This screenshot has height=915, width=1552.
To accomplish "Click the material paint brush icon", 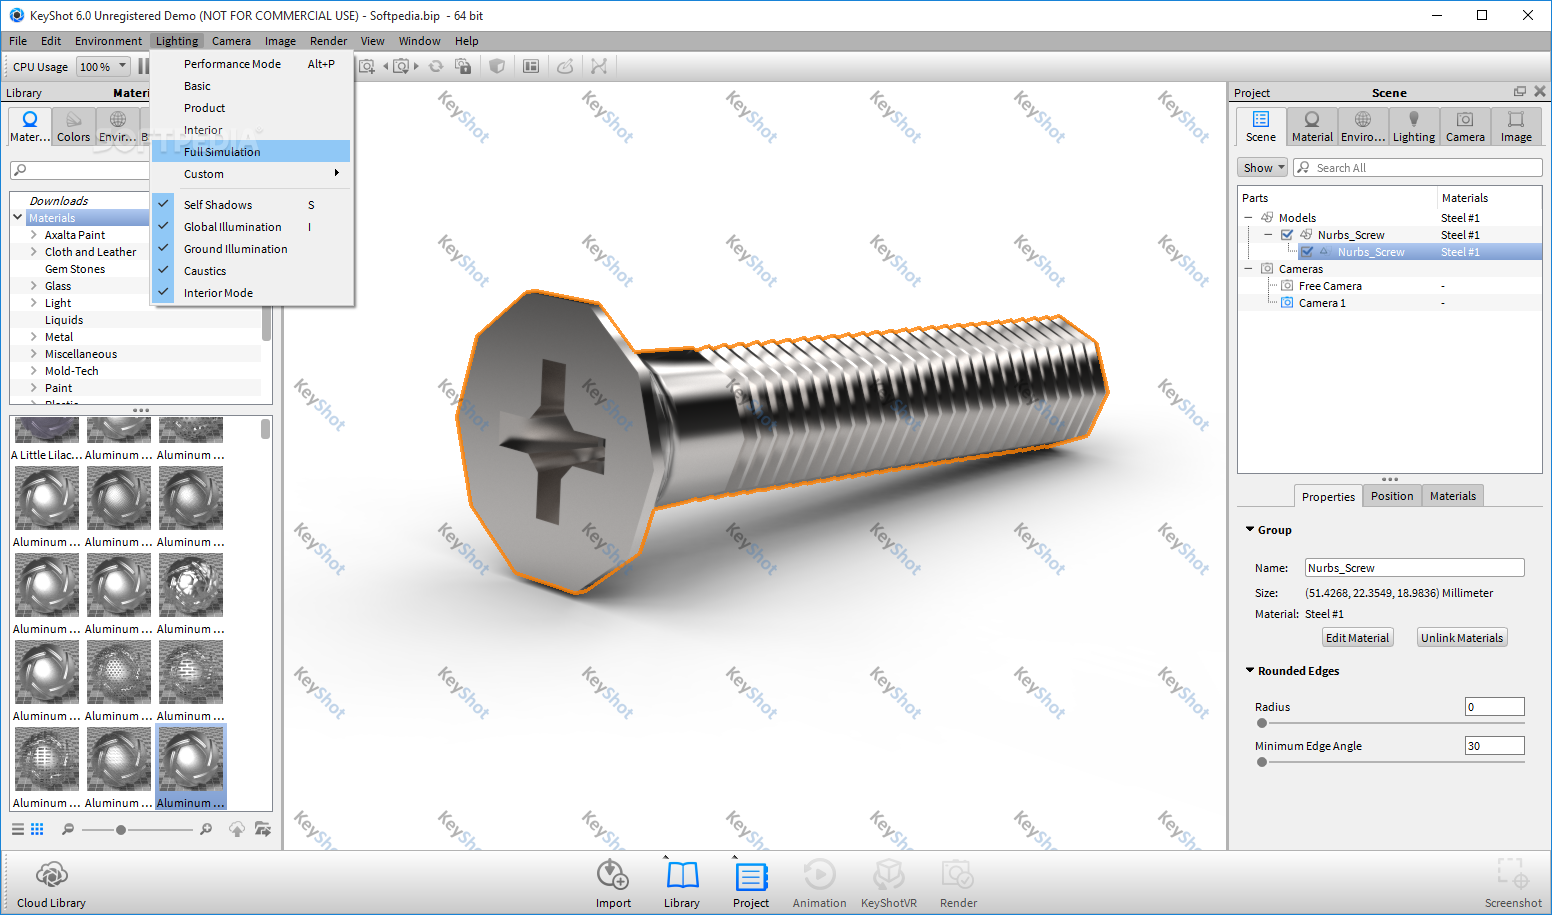I will click(x=565, y=66).
